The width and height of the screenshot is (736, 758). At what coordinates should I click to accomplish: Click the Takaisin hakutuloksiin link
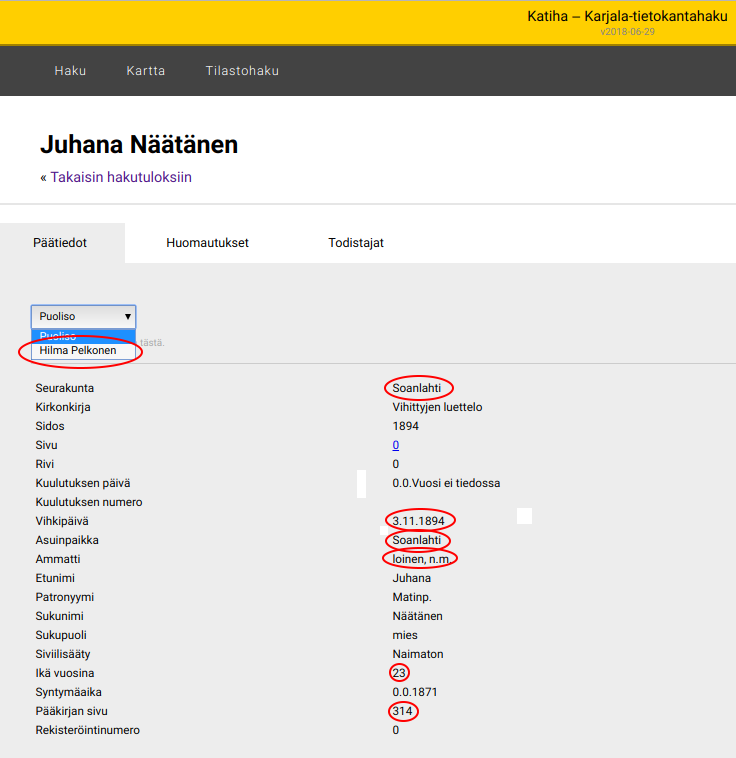click(x=121, y=177)
